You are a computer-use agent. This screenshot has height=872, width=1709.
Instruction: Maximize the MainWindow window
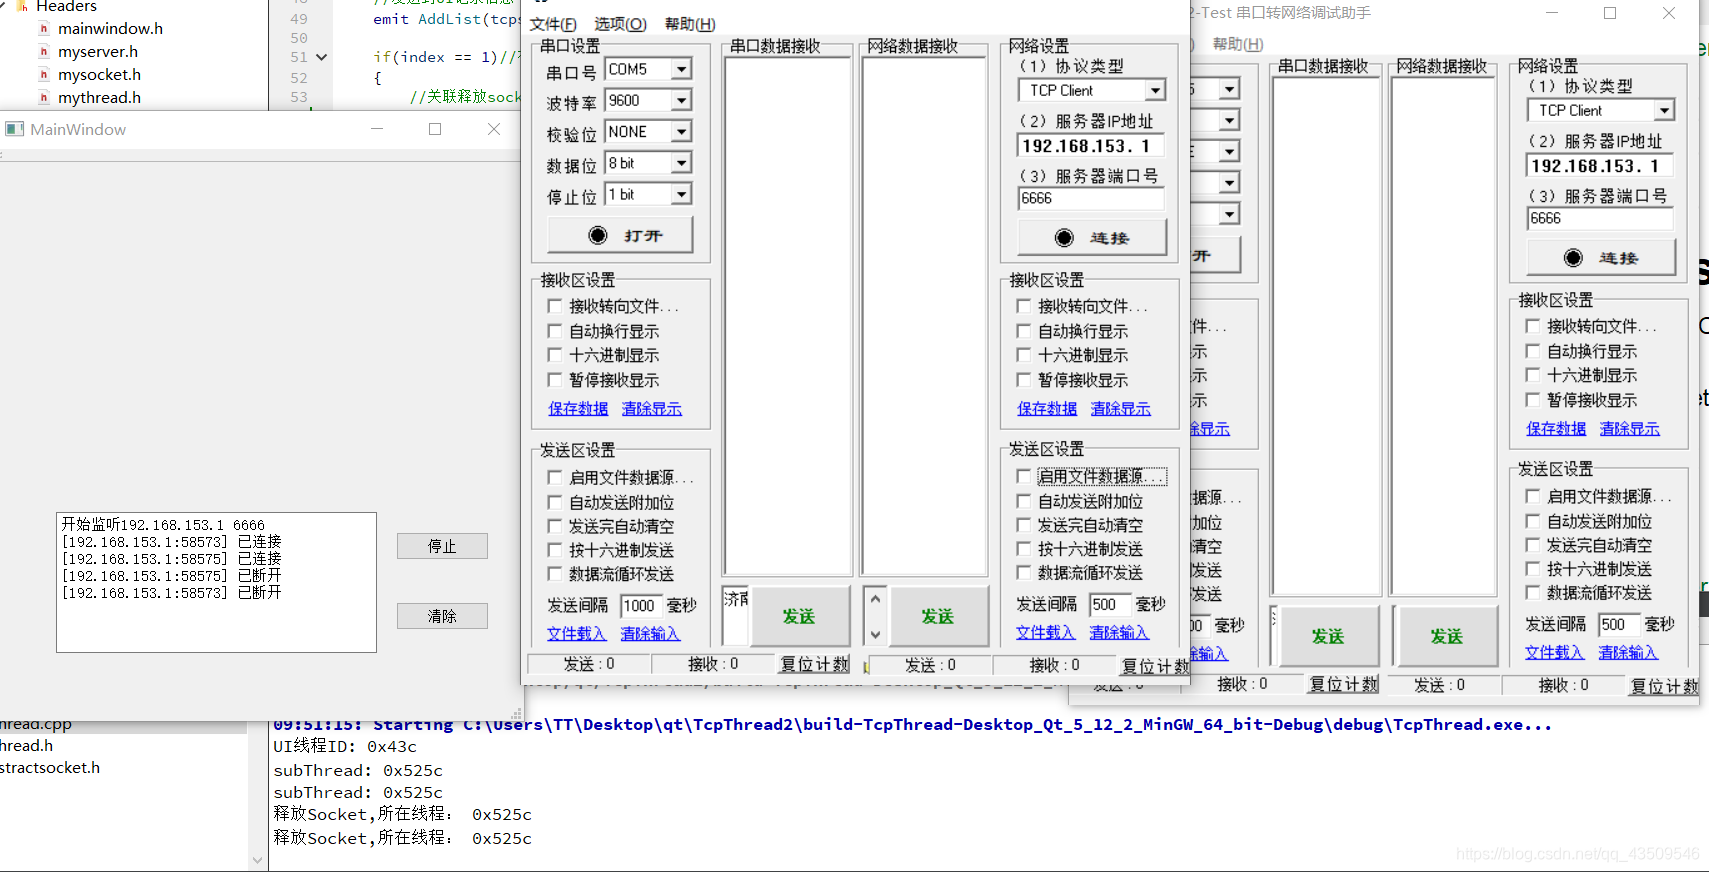coord(435,129)
